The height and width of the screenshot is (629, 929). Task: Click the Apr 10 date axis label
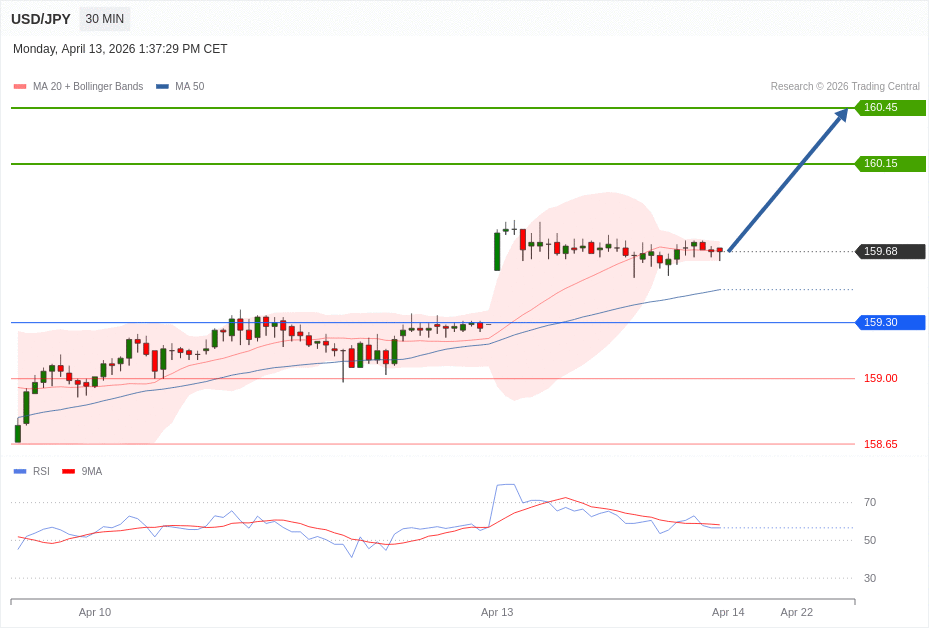pos(95,612)
